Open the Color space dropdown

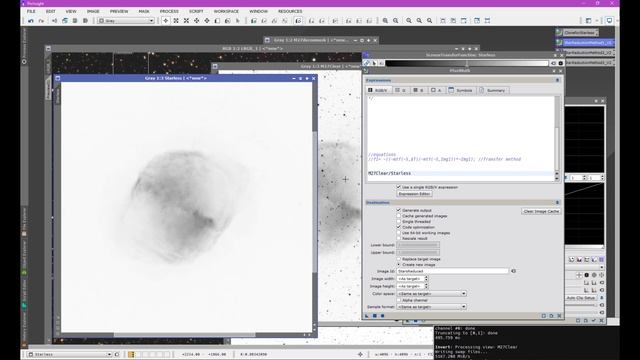click(431, 294)
